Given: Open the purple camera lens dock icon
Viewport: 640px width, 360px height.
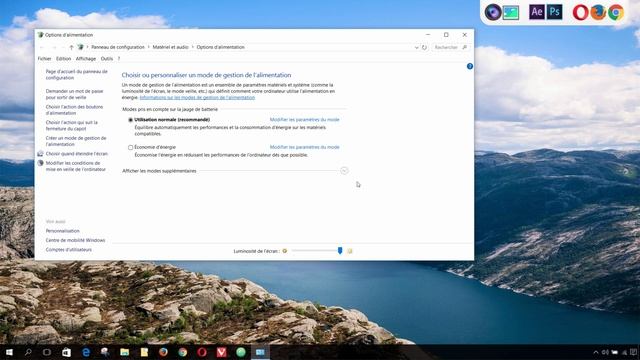Looking at the screenshot, I should (493, 12).
